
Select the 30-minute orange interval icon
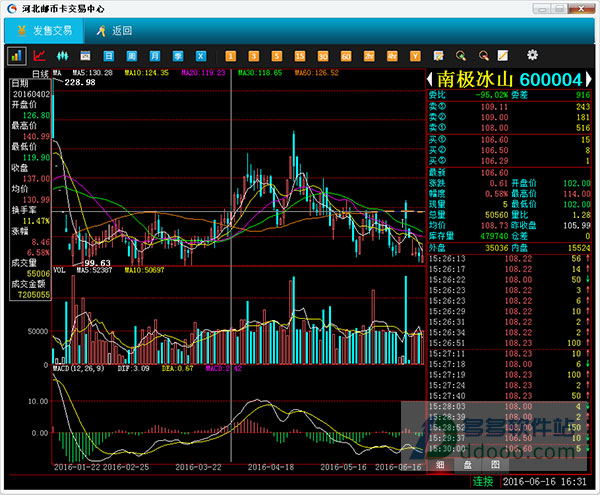323,56
